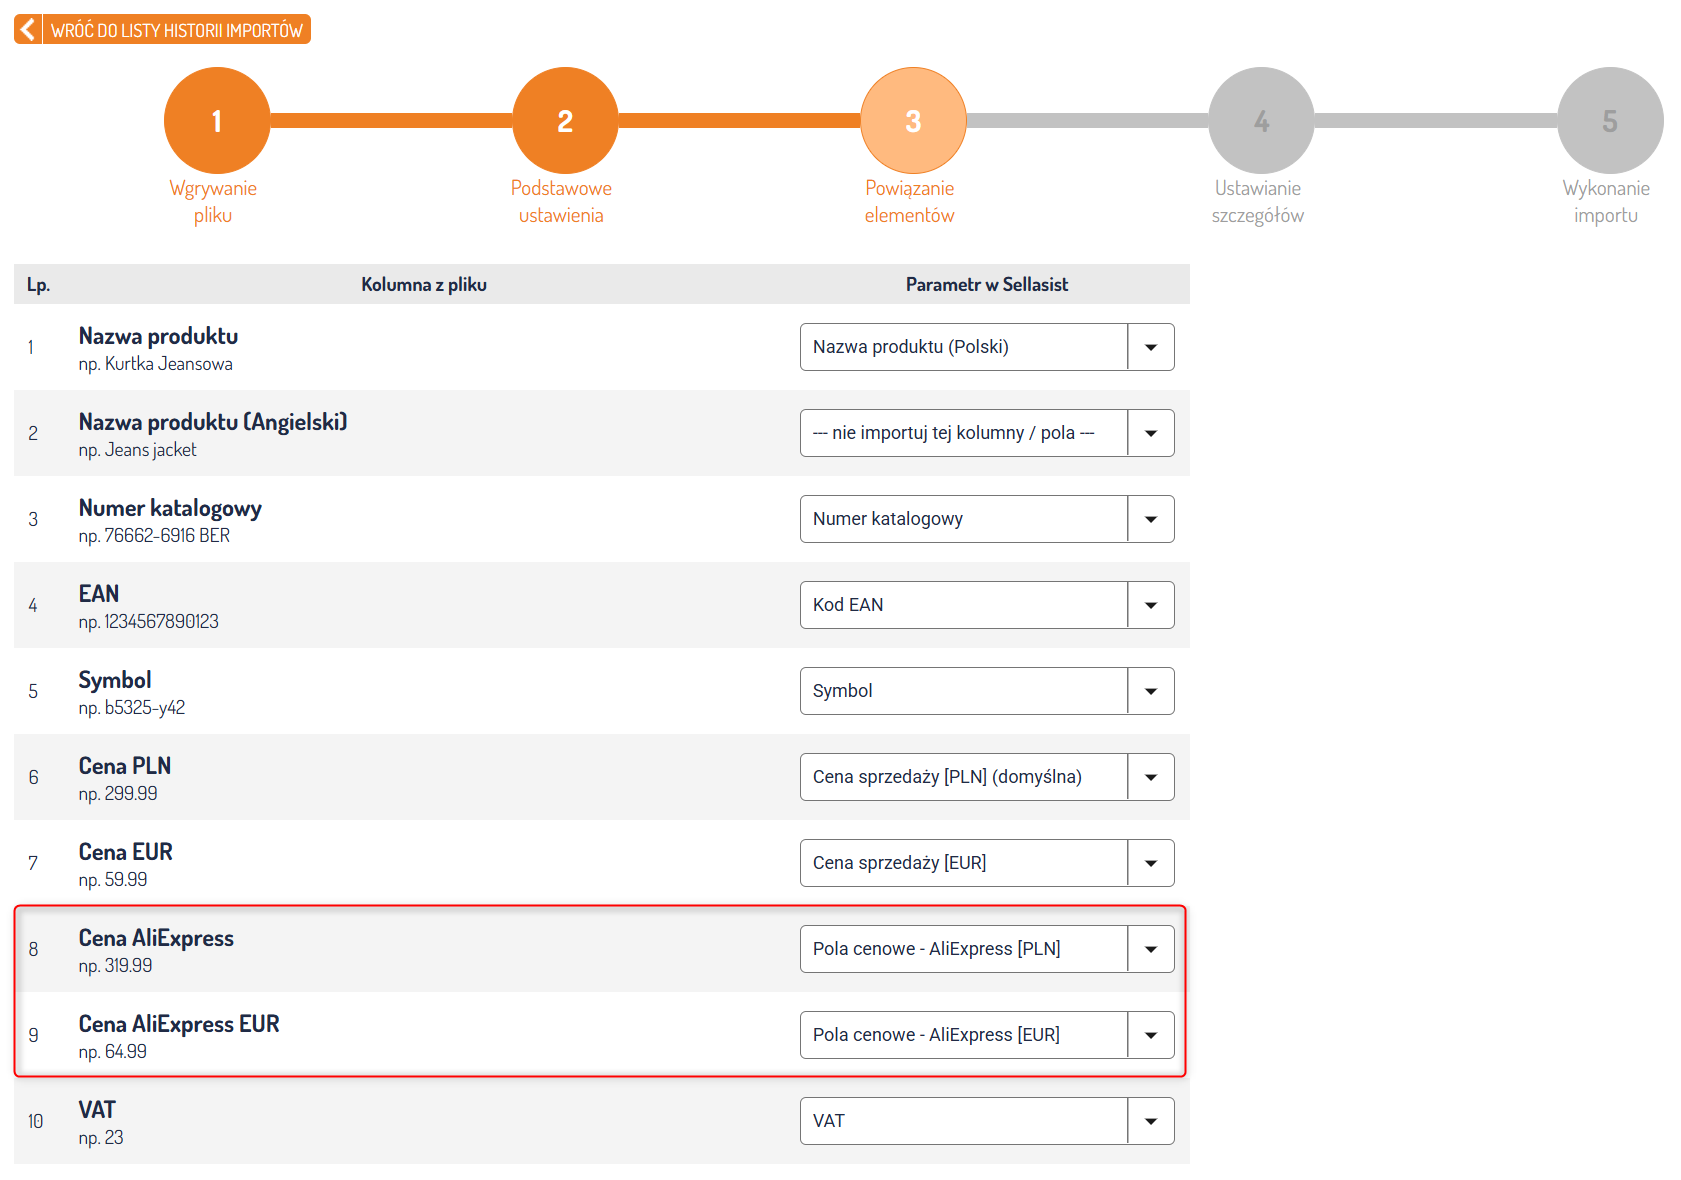Open the Nazwa produktu (Polski) dropdown
The image size is (1681, 1180).
(963, 347)
